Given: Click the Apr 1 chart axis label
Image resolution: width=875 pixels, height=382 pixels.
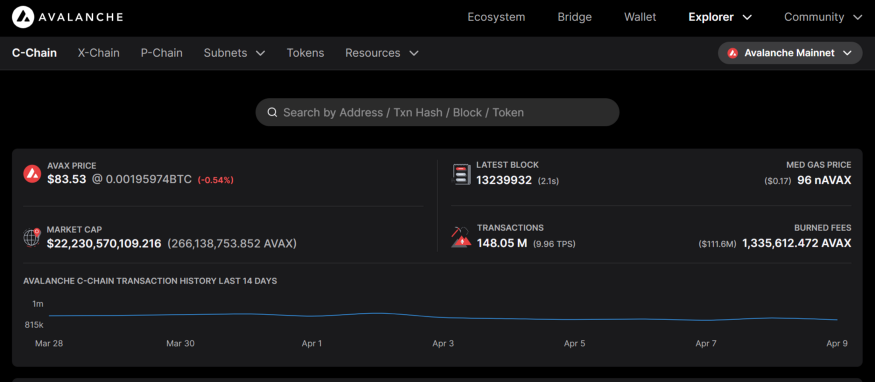Looking at the screenshot, I should coord(311,344).
